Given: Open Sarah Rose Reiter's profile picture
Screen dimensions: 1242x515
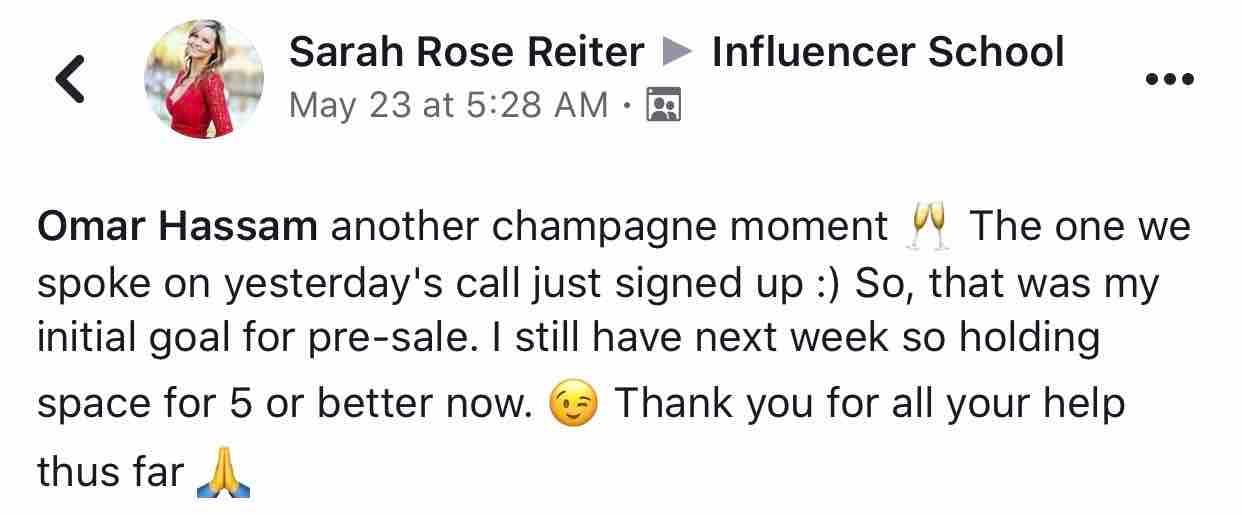Looking at the screenshot, I should tap(204, 79).
